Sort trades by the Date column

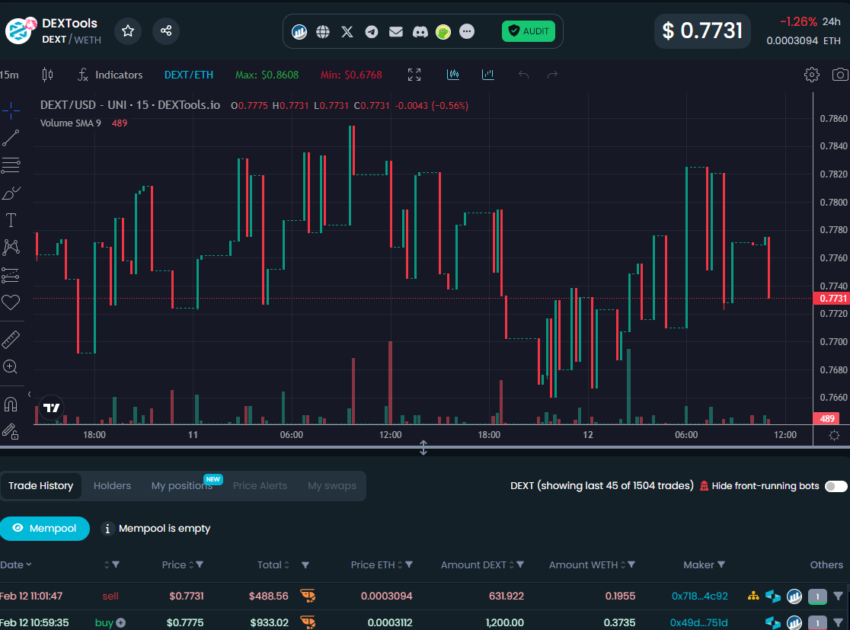click(16, 565)
